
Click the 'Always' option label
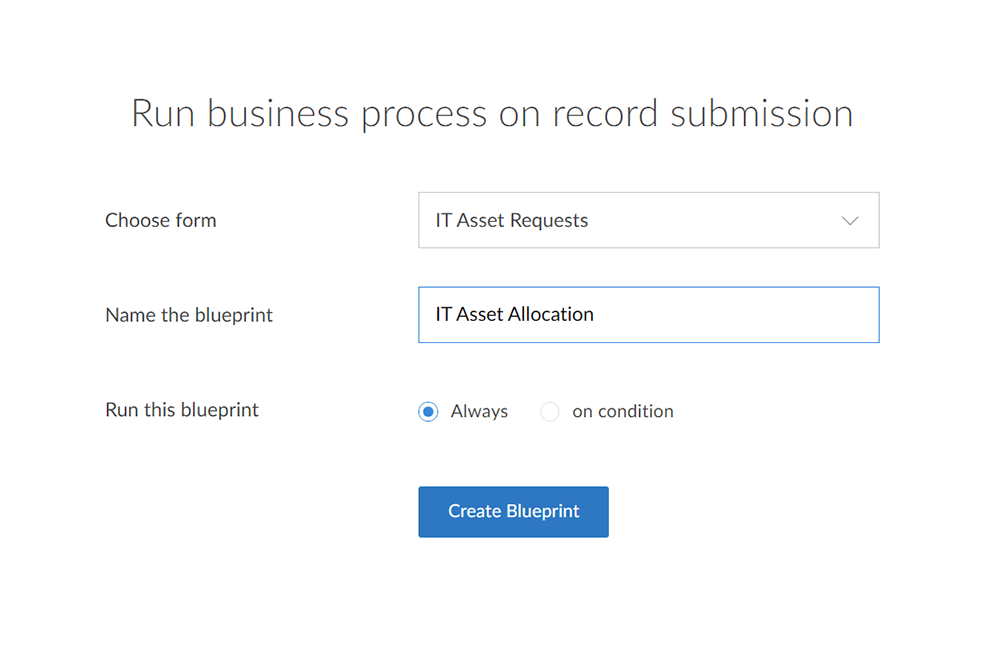[x=479, y=411]
